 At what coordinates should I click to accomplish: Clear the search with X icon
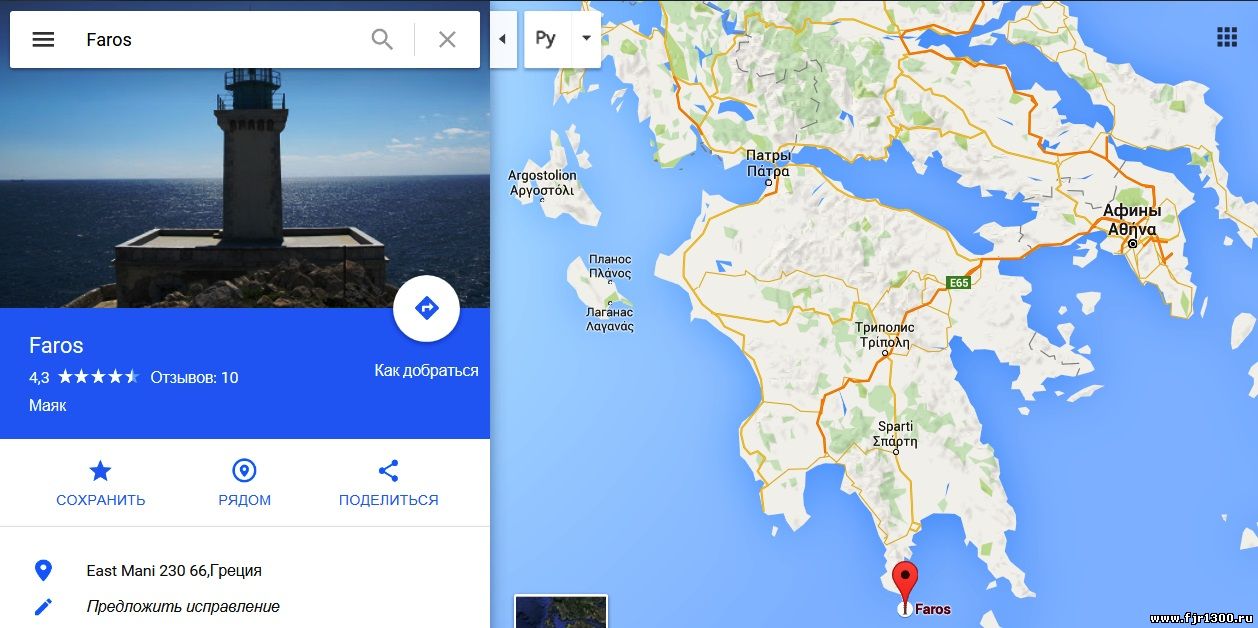point(447,39)
